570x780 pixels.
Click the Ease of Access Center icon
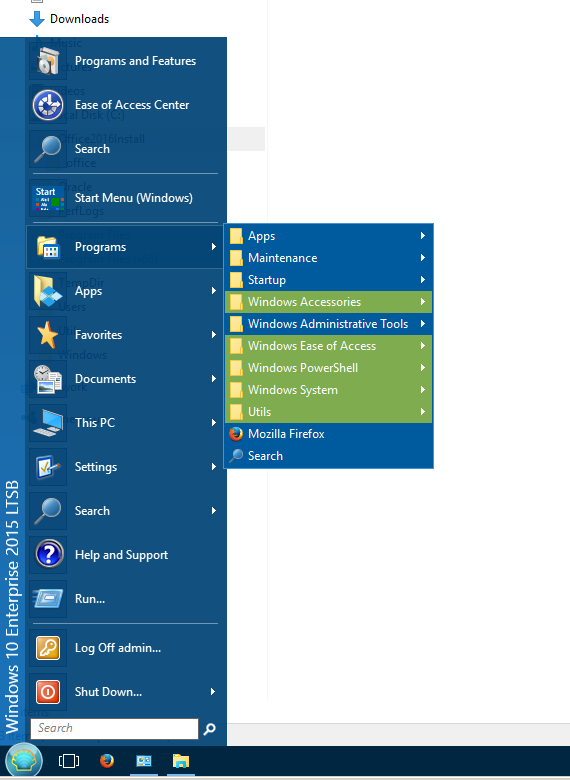click(x=48, y=105)
